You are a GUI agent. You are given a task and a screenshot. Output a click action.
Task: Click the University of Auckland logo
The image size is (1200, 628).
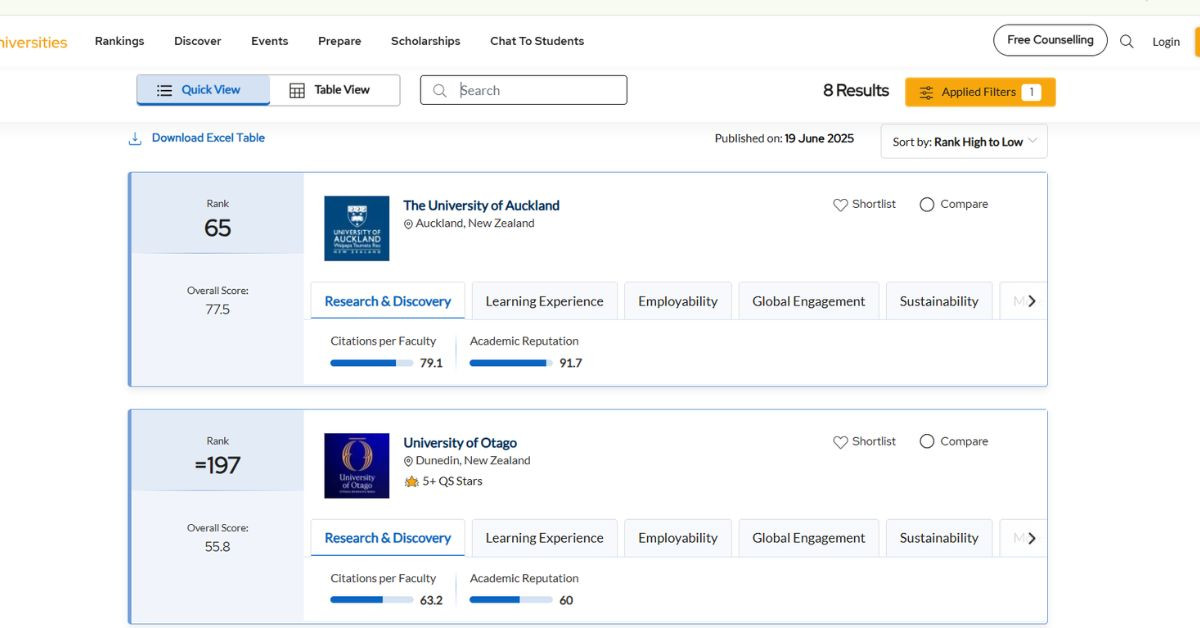point(357,228)
